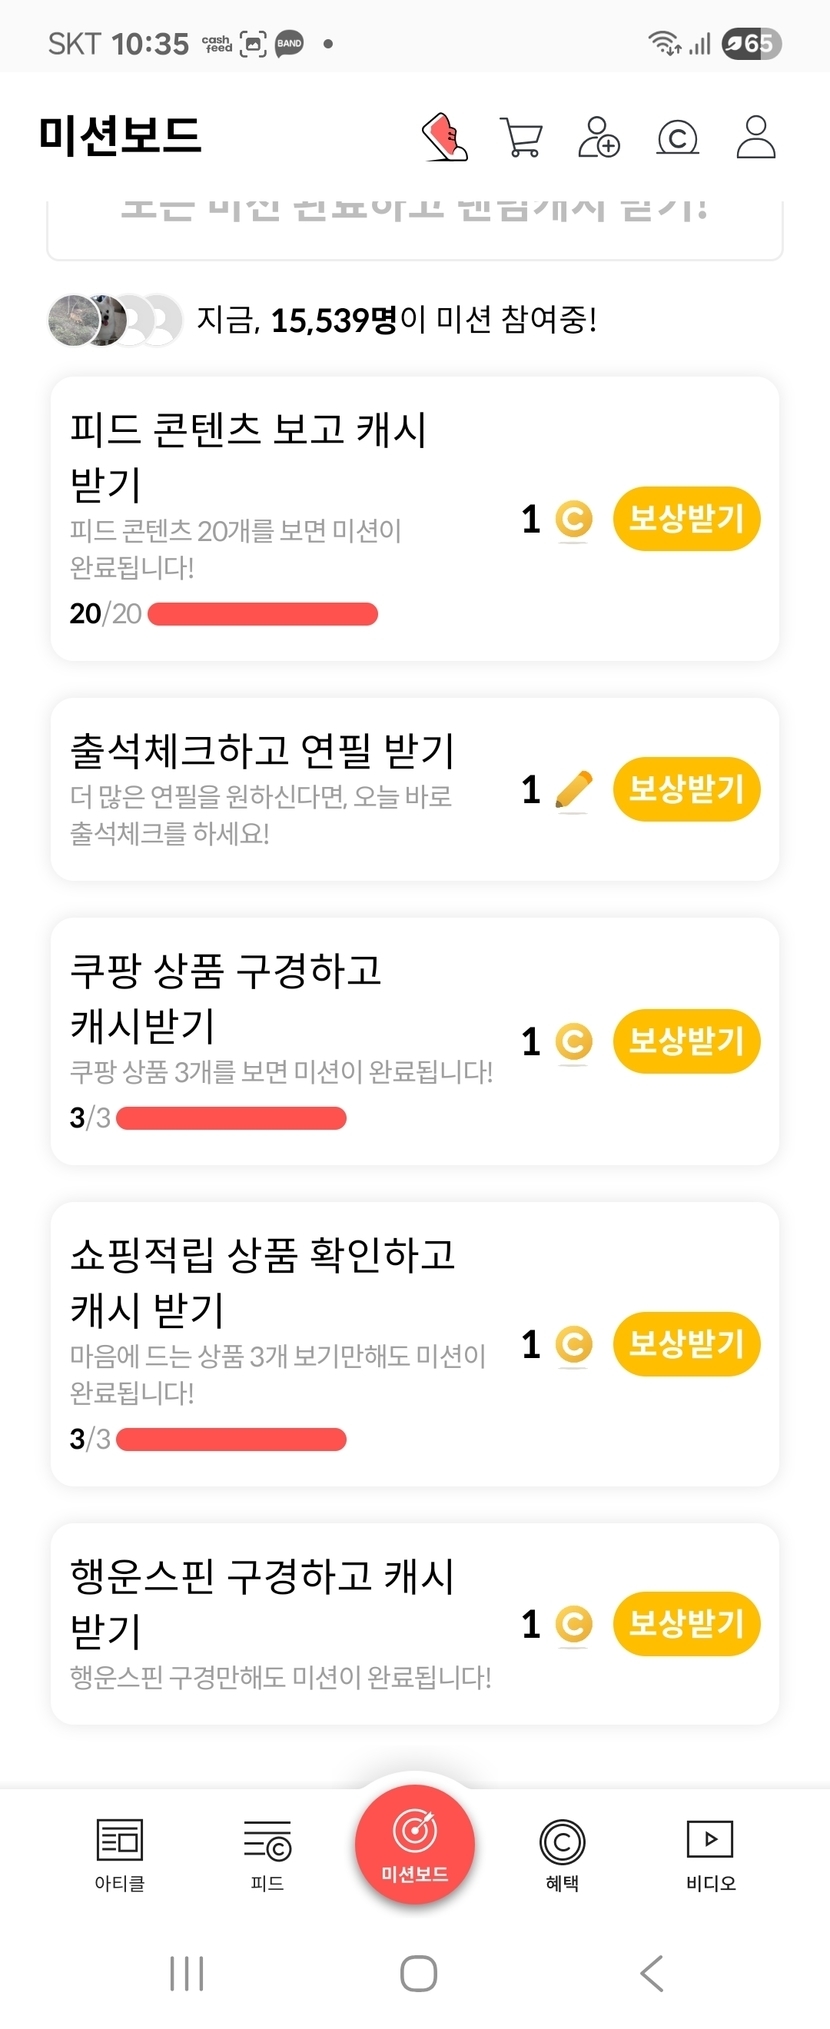Claim pencil reward for attendance check
This screenshot has height=2029, width=830.
point(686,790)
